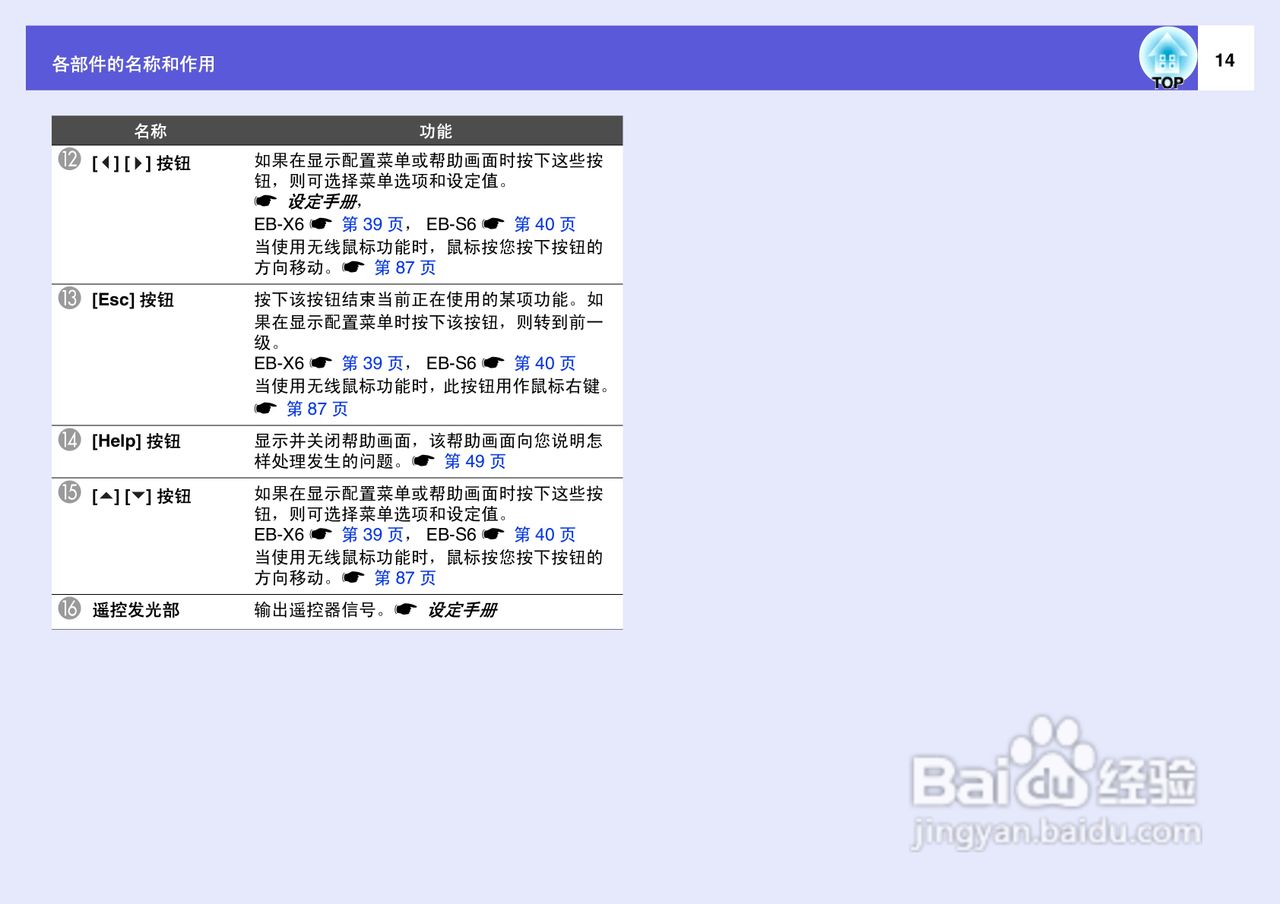
Task: Open 第 49 页 link in Help button row
Action: point(475,462)
